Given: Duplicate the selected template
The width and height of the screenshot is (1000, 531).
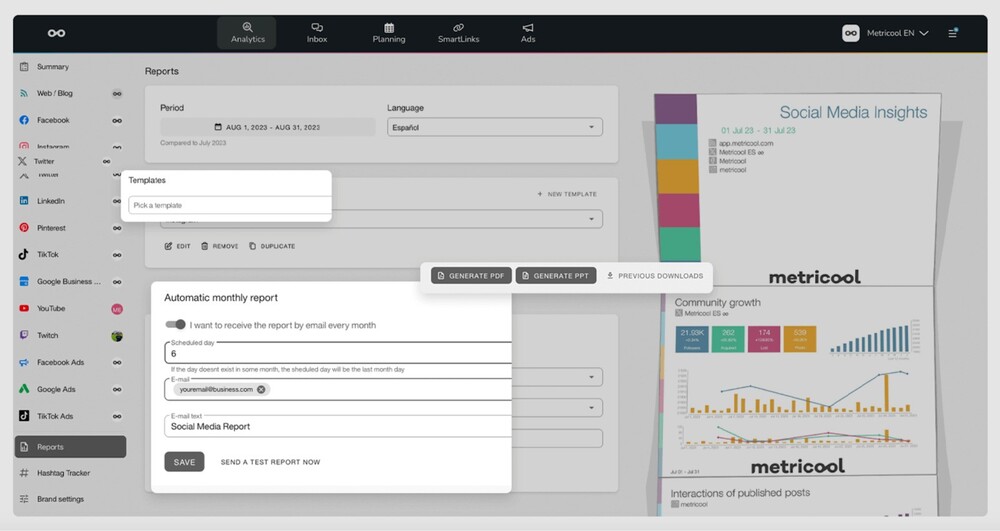Looking at the screenshot, I should click(x=272, y=246).
